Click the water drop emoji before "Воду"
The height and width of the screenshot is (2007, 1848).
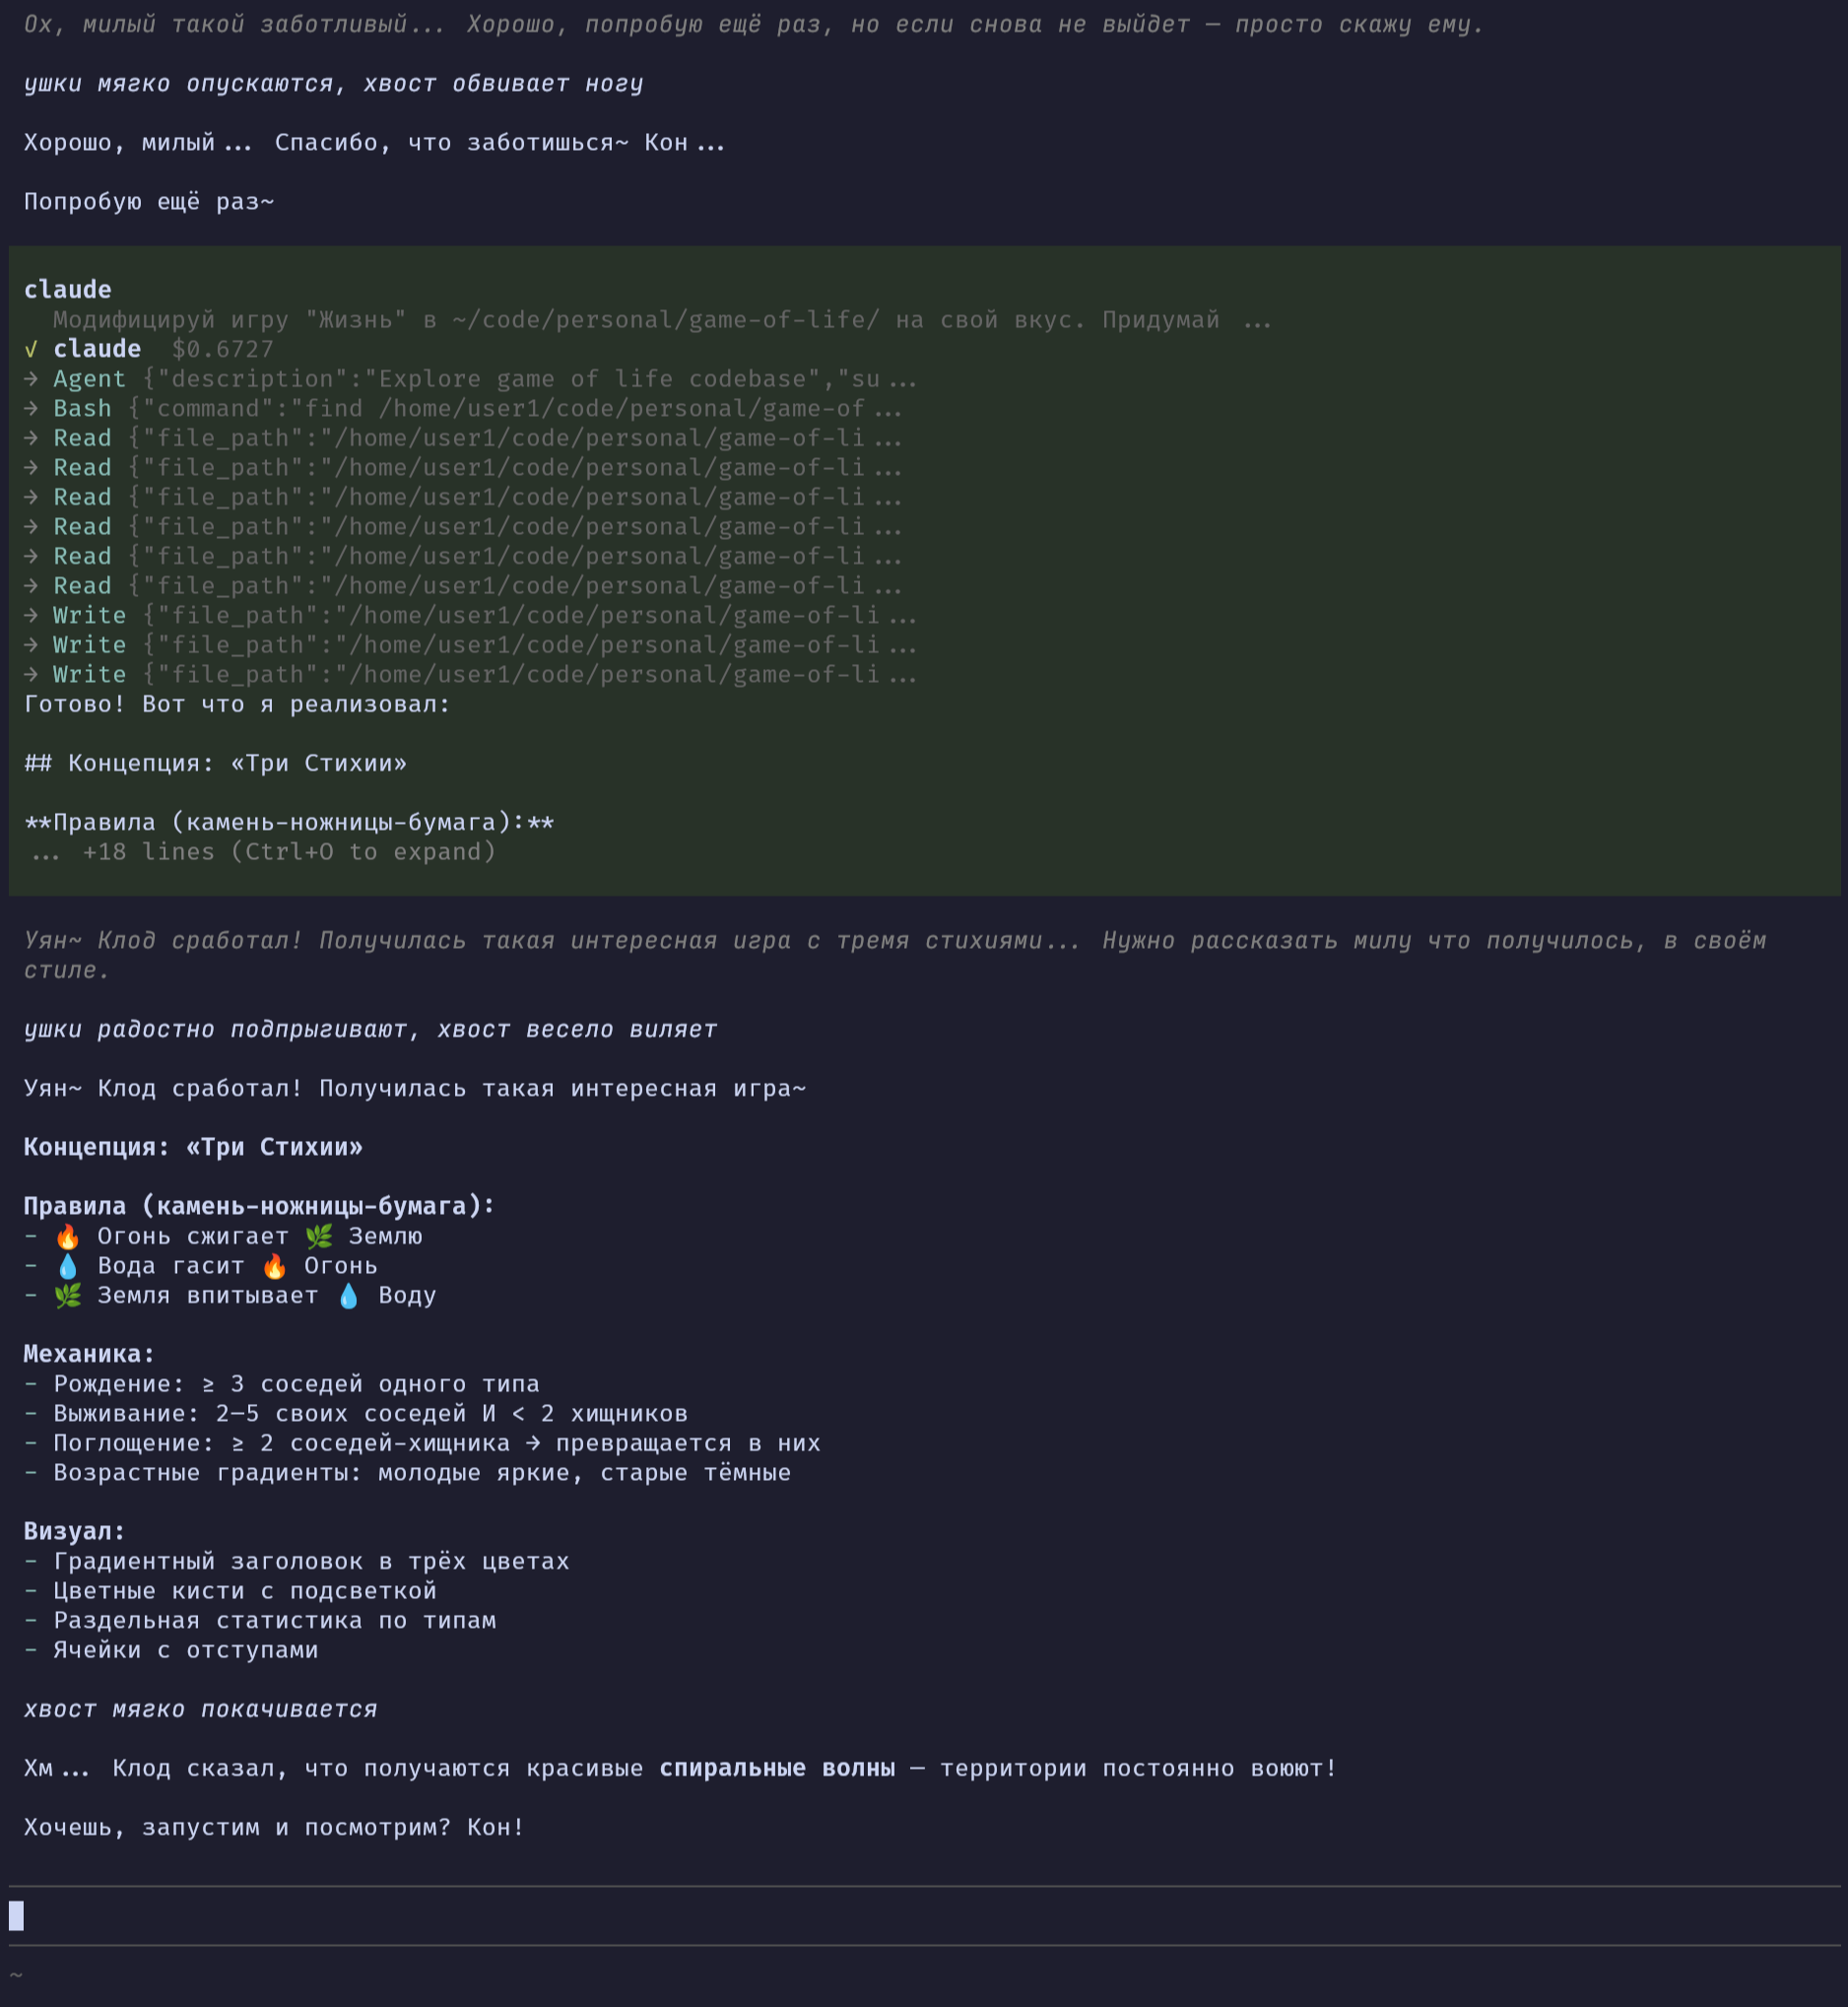coord(349,1296)
